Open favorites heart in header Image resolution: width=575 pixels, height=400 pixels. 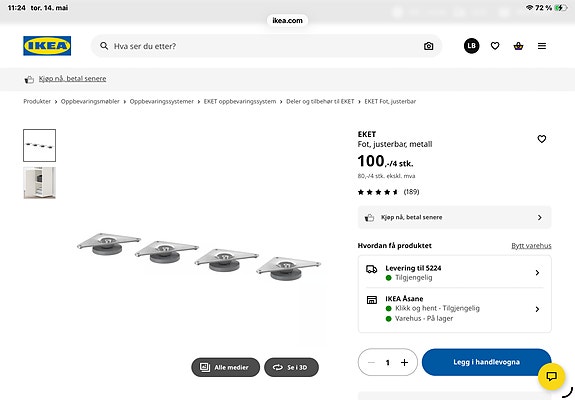coord(495,46)
